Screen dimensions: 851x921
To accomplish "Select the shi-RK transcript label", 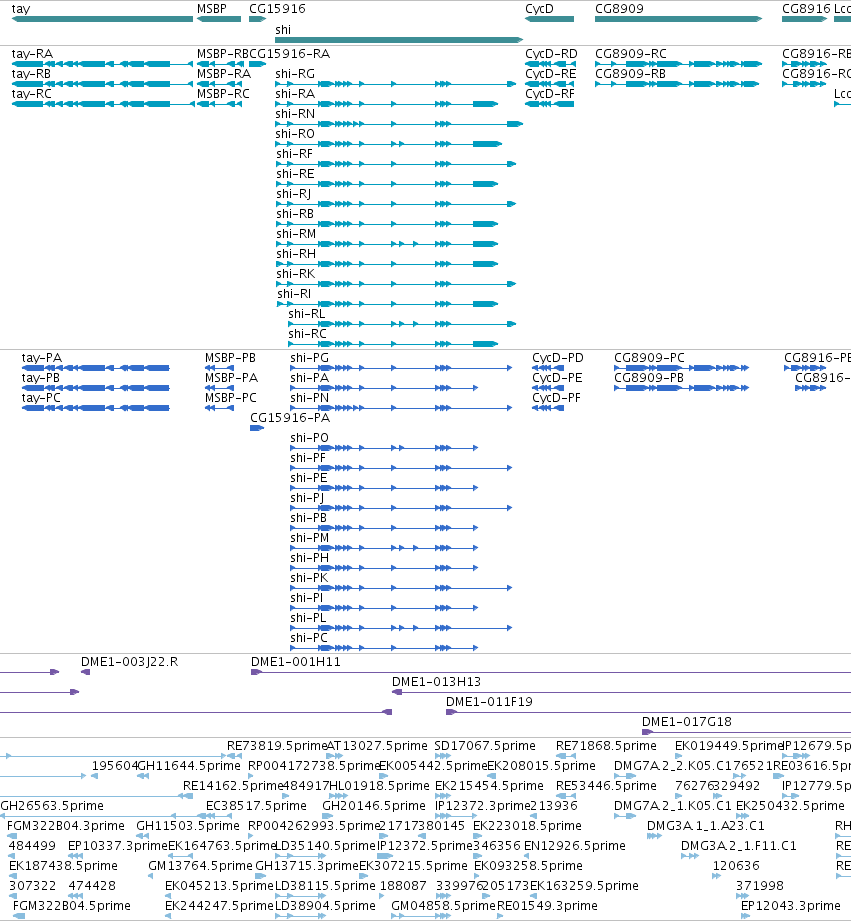I will 296,274.
